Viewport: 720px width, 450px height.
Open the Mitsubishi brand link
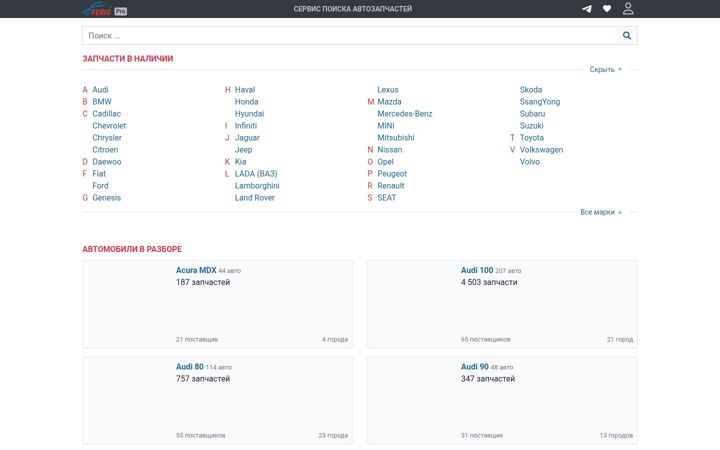pos(396,137)
